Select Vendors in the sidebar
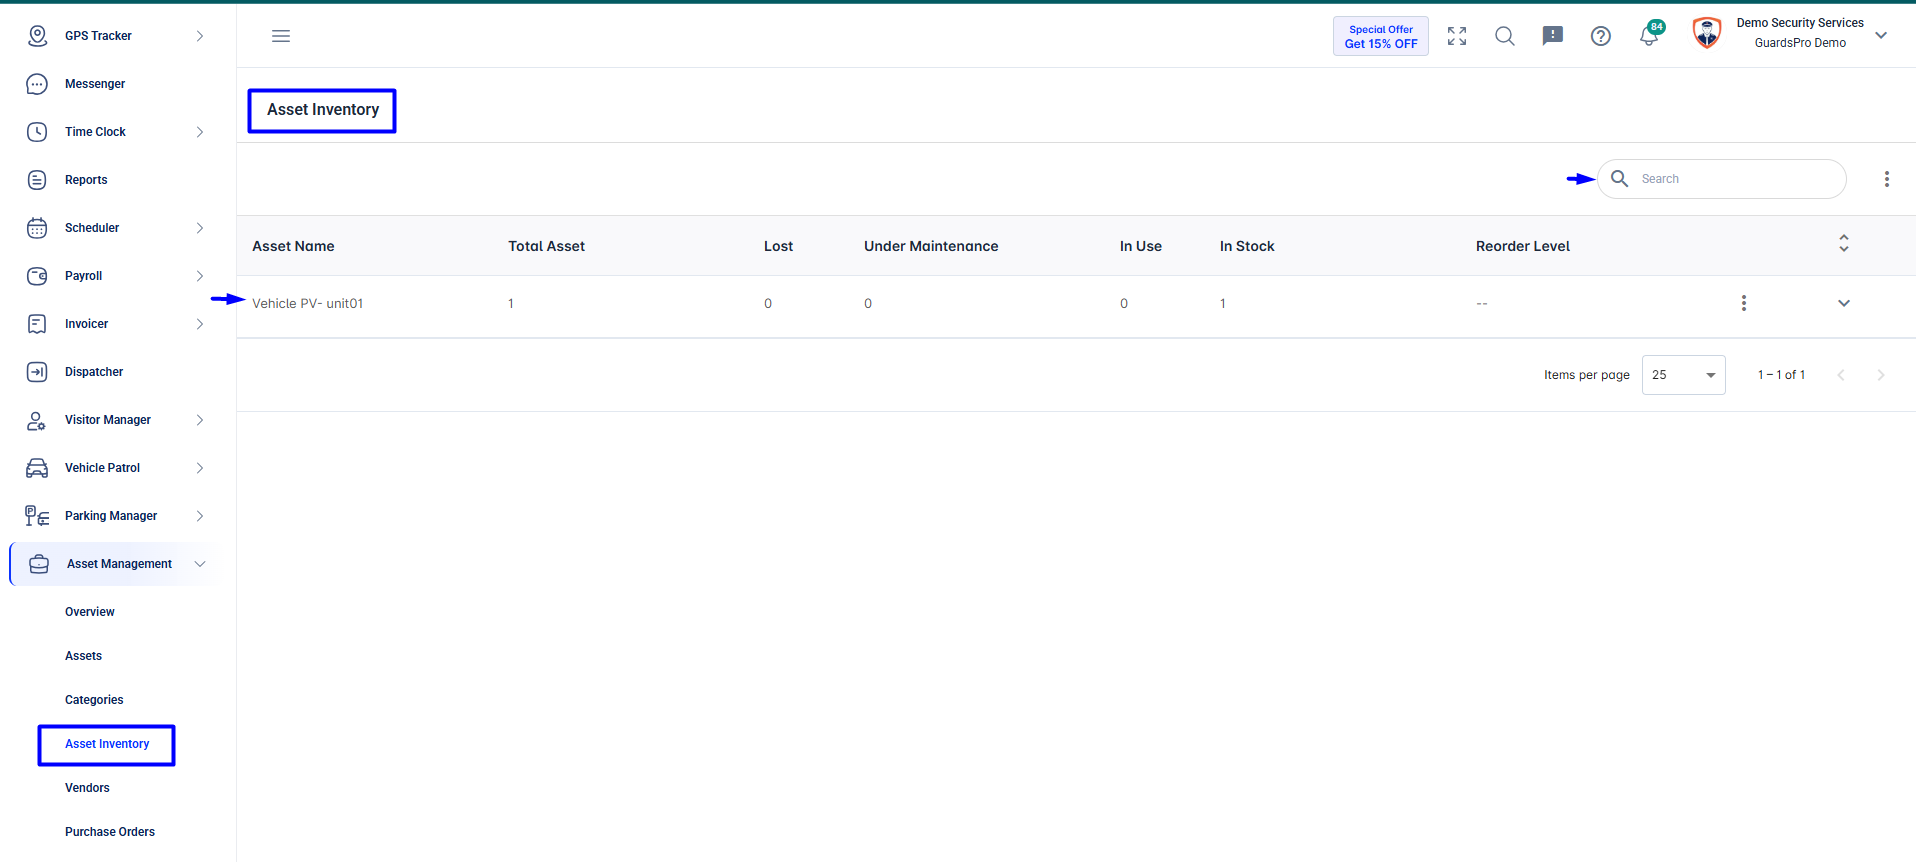 [87, 788]
